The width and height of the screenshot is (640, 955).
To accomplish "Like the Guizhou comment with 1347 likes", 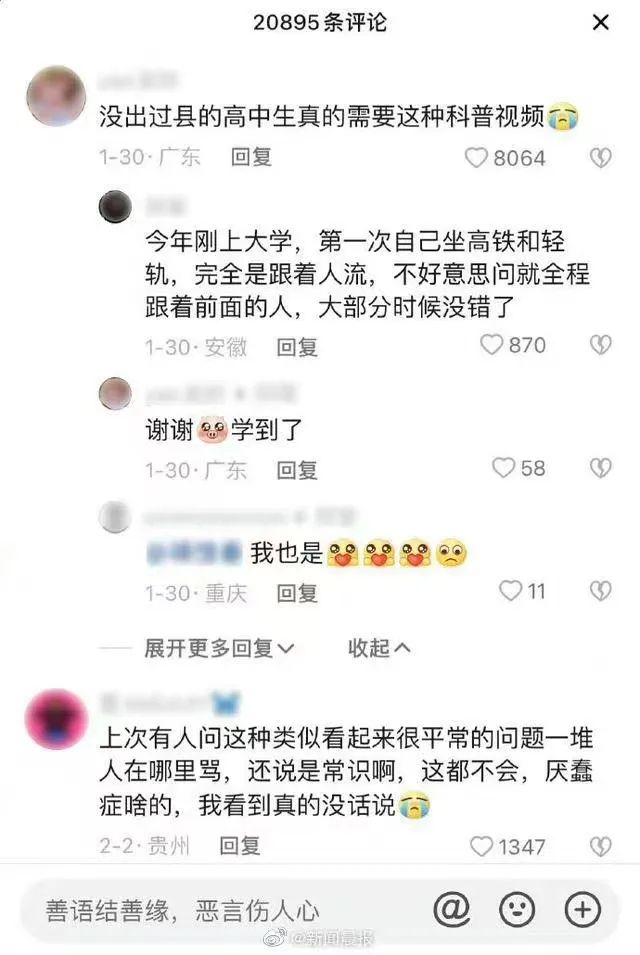I will tap(481, 846).
